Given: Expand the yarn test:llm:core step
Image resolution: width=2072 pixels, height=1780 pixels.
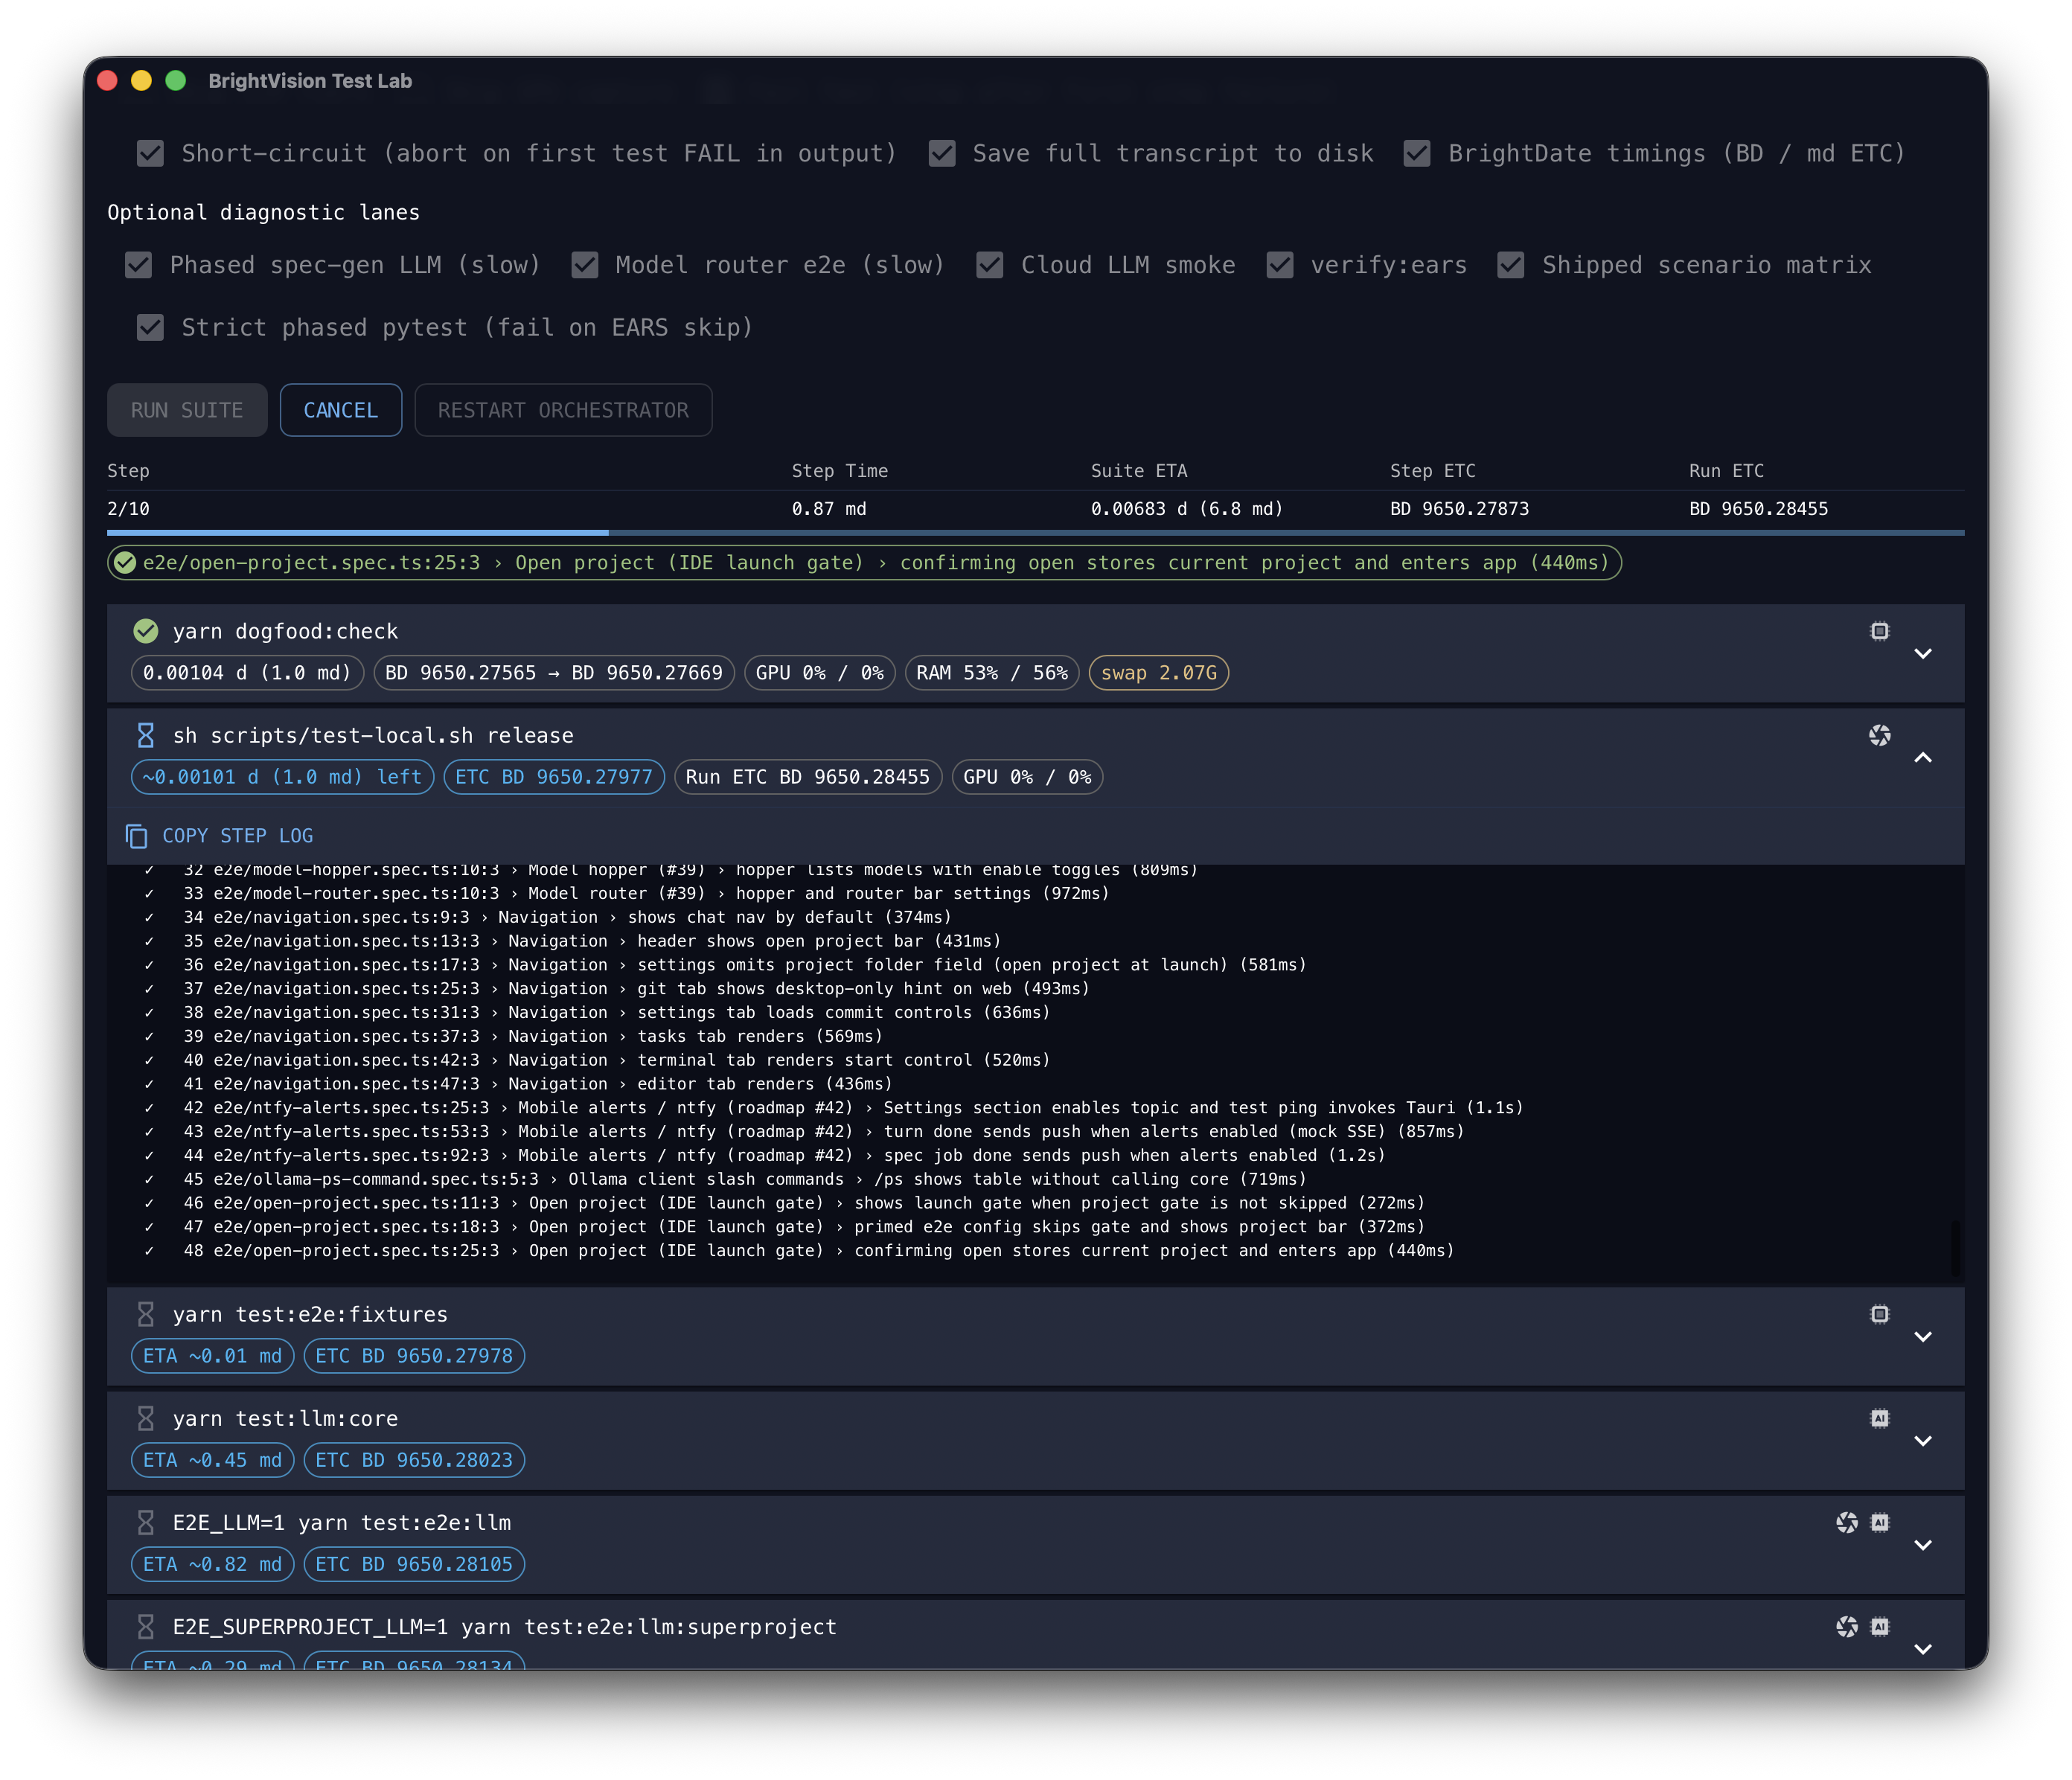Looking at the screenshot, I should (1922, 1440).
